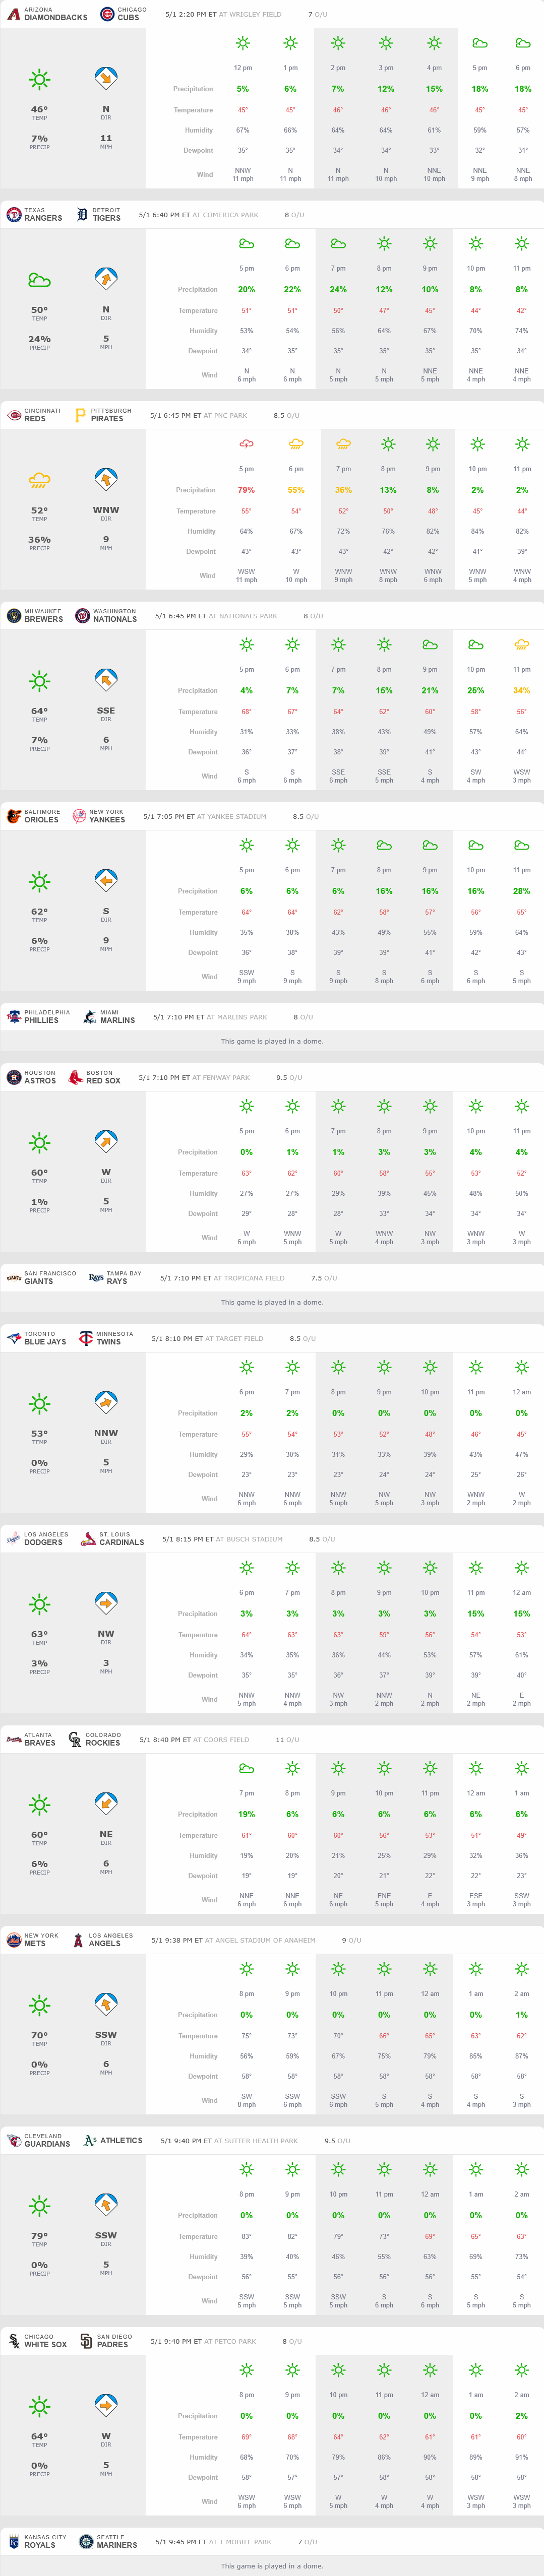Open the Boston Red Sox team name link
544x2576 pixels.
click(103, 1077)
